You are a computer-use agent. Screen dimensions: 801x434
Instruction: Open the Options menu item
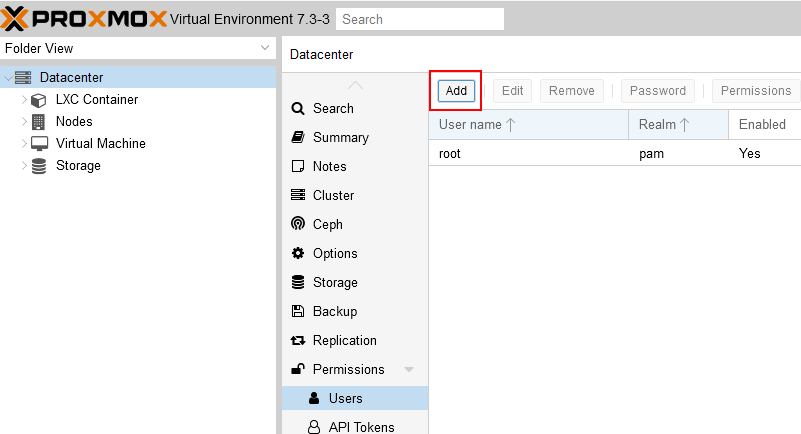355,253
